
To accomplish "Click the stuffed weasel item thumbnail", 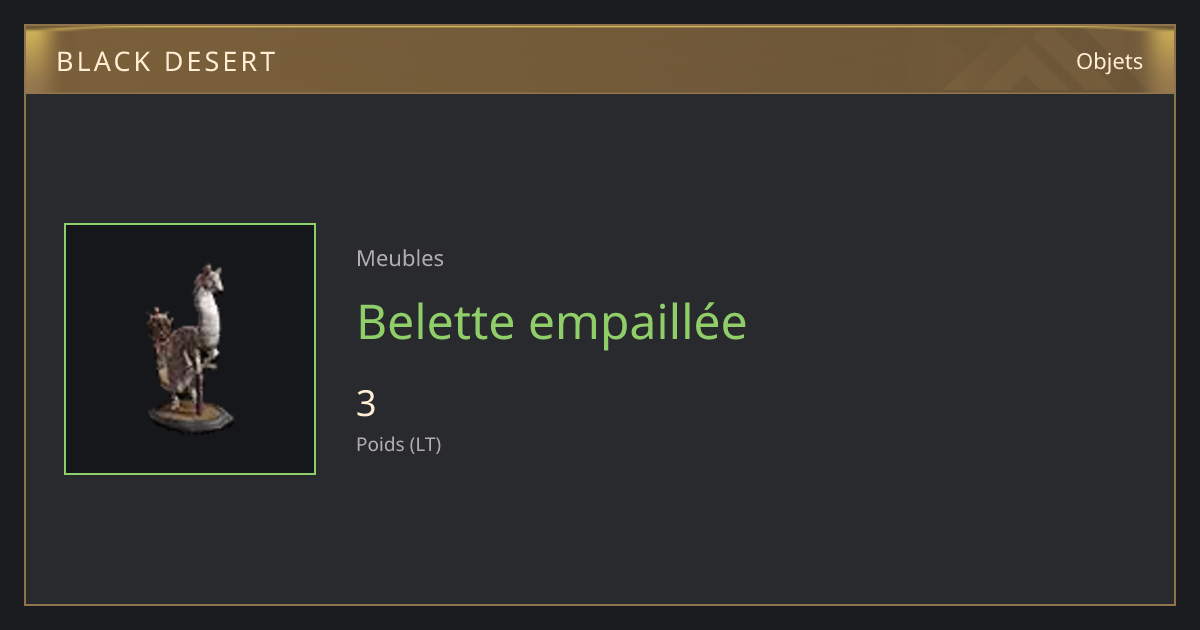I will [x=190, y=349].
